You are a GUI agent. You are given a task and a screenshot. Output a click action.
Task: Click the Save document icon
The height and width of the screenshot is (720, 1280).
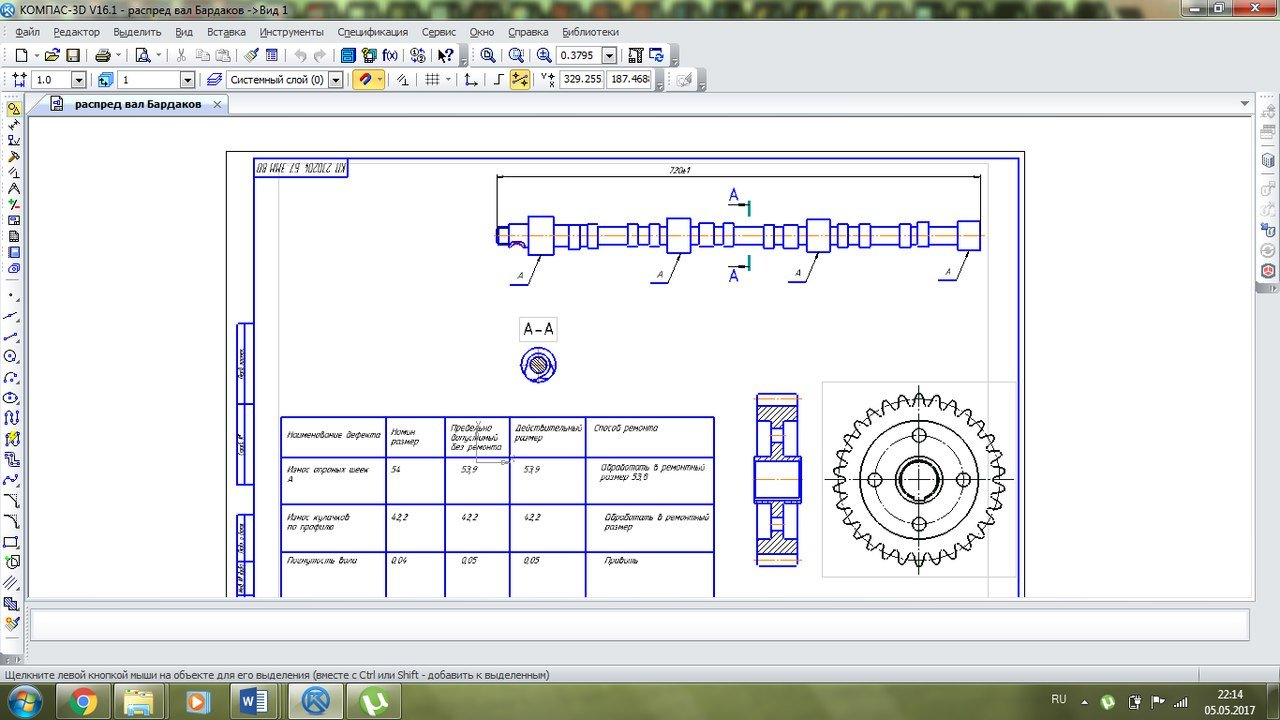pyautogui.click(x=73, y=56)
